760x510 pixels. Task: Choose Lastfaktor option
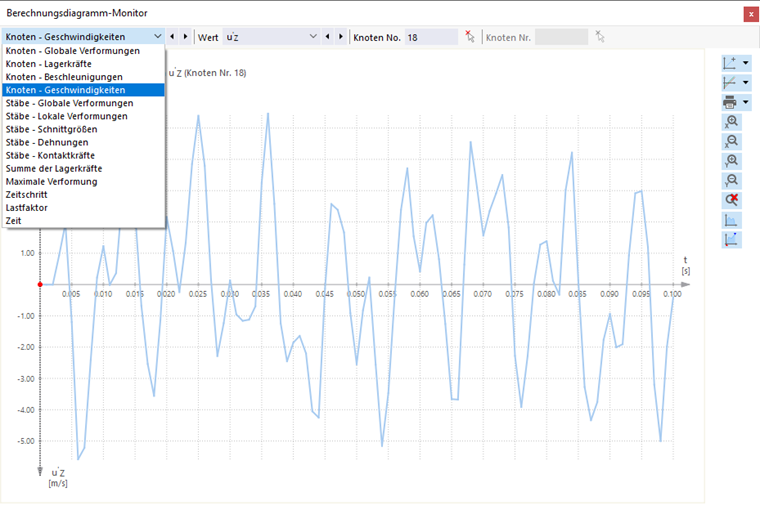tap(83, 208)
